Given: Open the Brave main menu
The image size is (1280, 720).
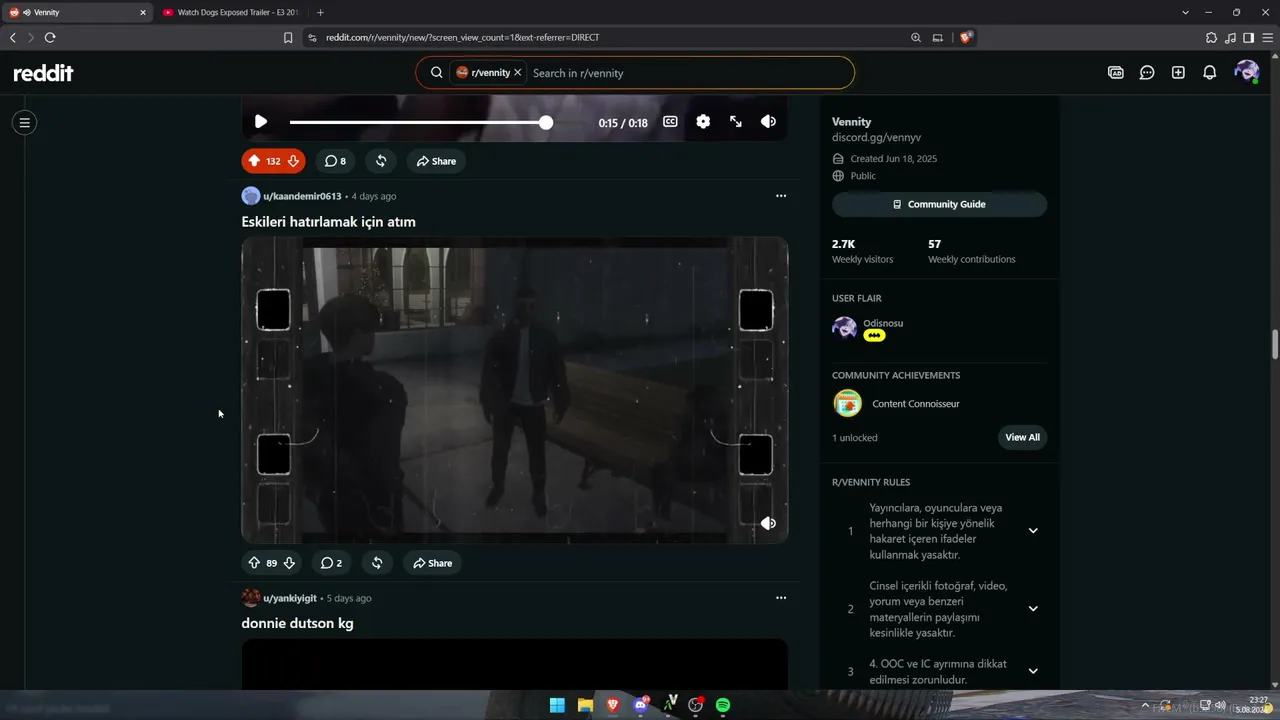Looking at the screenshot, I should (x=1267, y=37).
